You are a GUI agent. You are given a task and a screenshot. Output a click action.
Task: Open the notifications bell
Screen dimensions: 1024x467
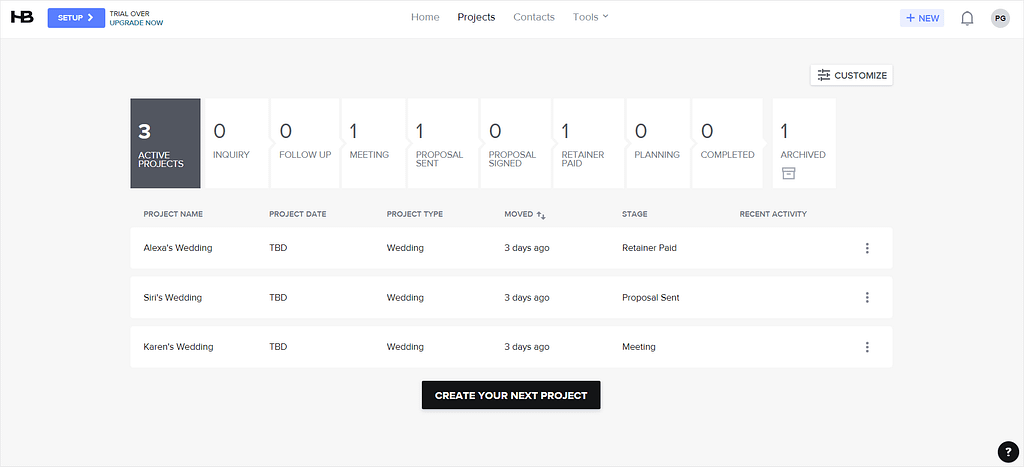(x=967, y=18)
